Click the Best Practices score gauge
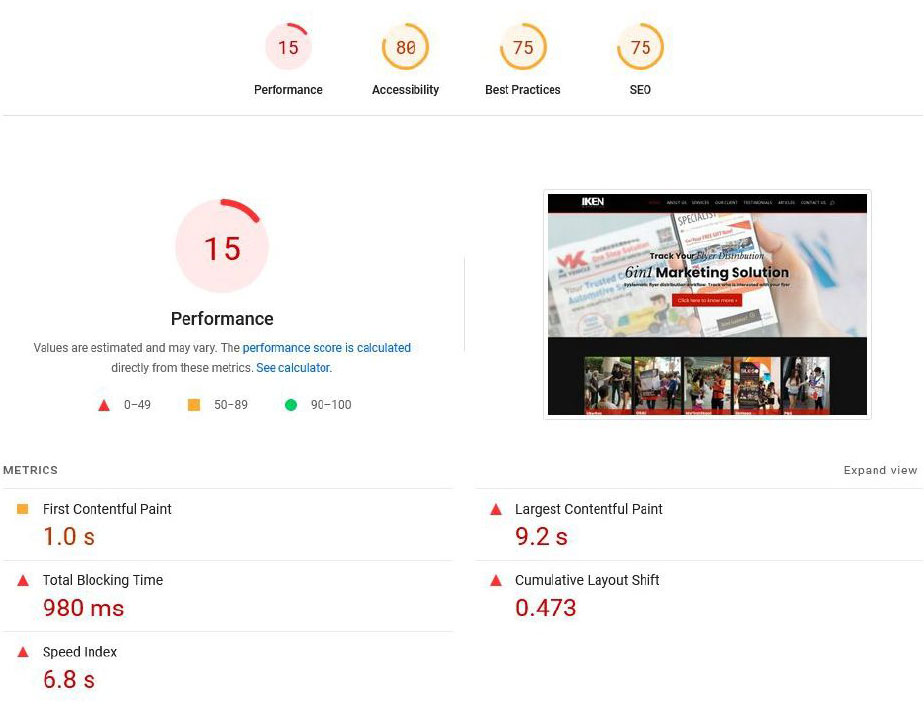The image size is (924, 726). 523,47
